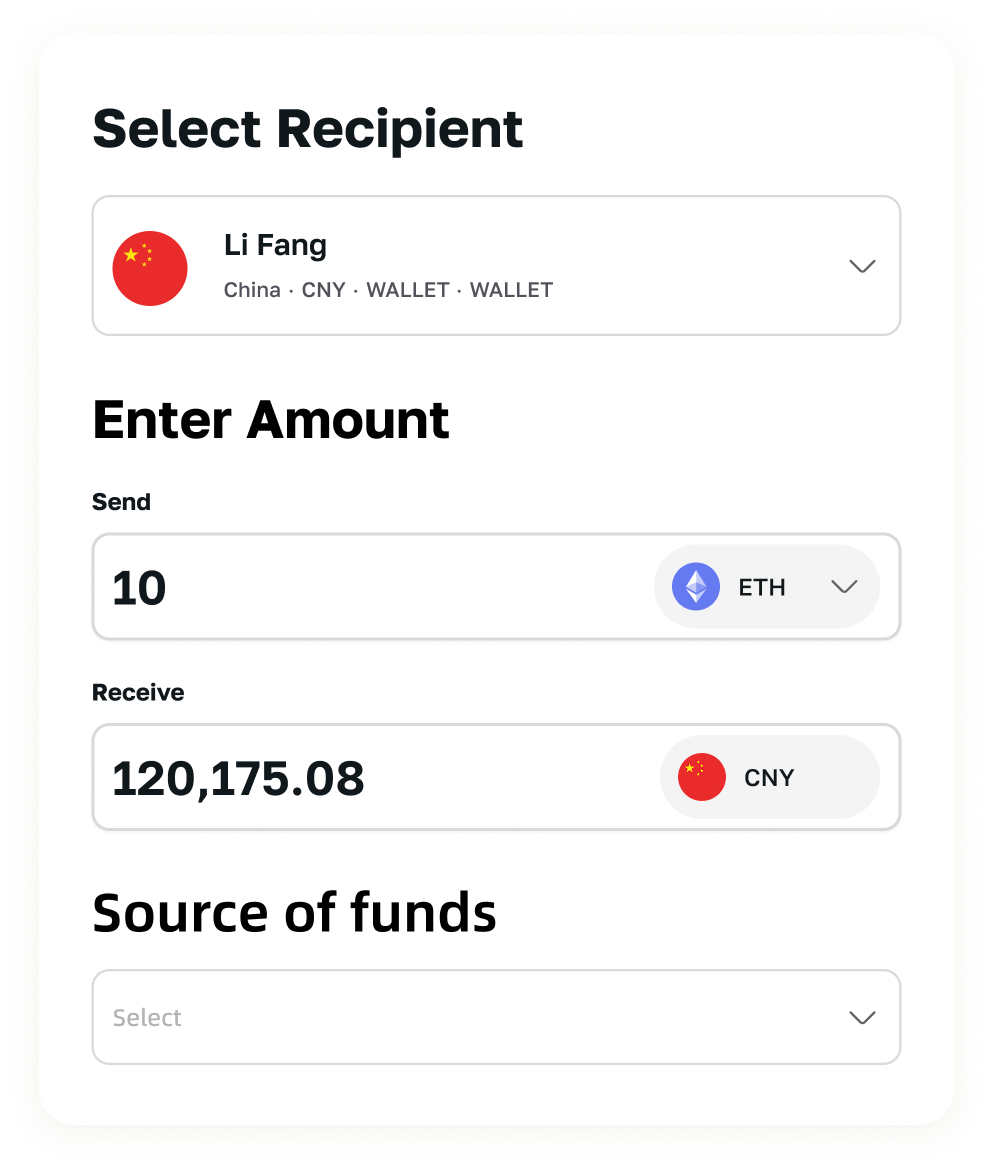992x1169 pixels.
Task: Expand the recipient chevron arrow
Action: [x=862, y=266]
